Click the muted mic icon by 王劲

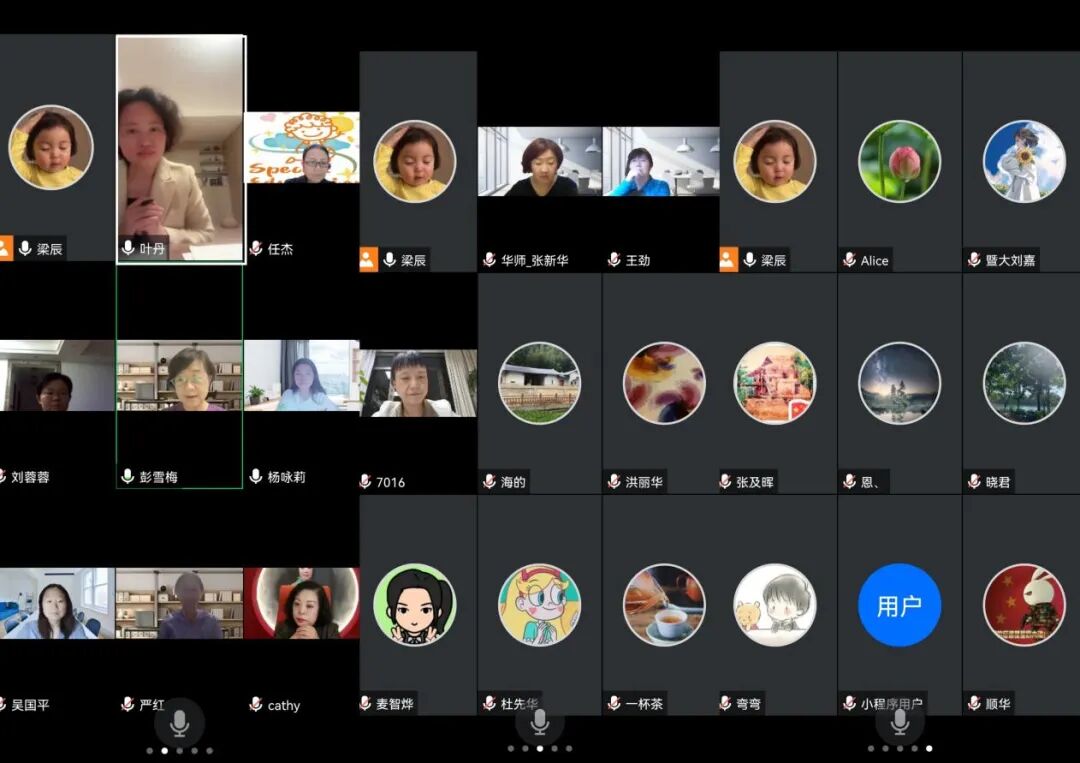(x=614, y=260)
